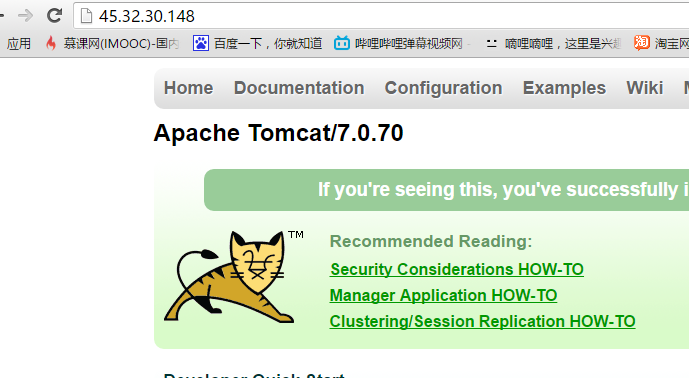The image size is (689, 378).
Task: Reload the page with the refresh icon
Action: (x=54, y=16)
